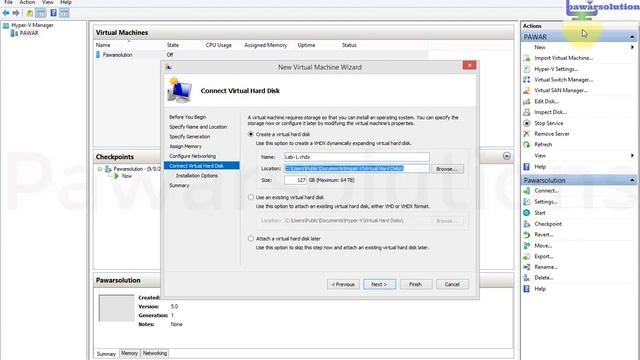Click Import Virtual Machine icon
The height and width of the screenshot is (360, 640).
(x=527, y=58)
